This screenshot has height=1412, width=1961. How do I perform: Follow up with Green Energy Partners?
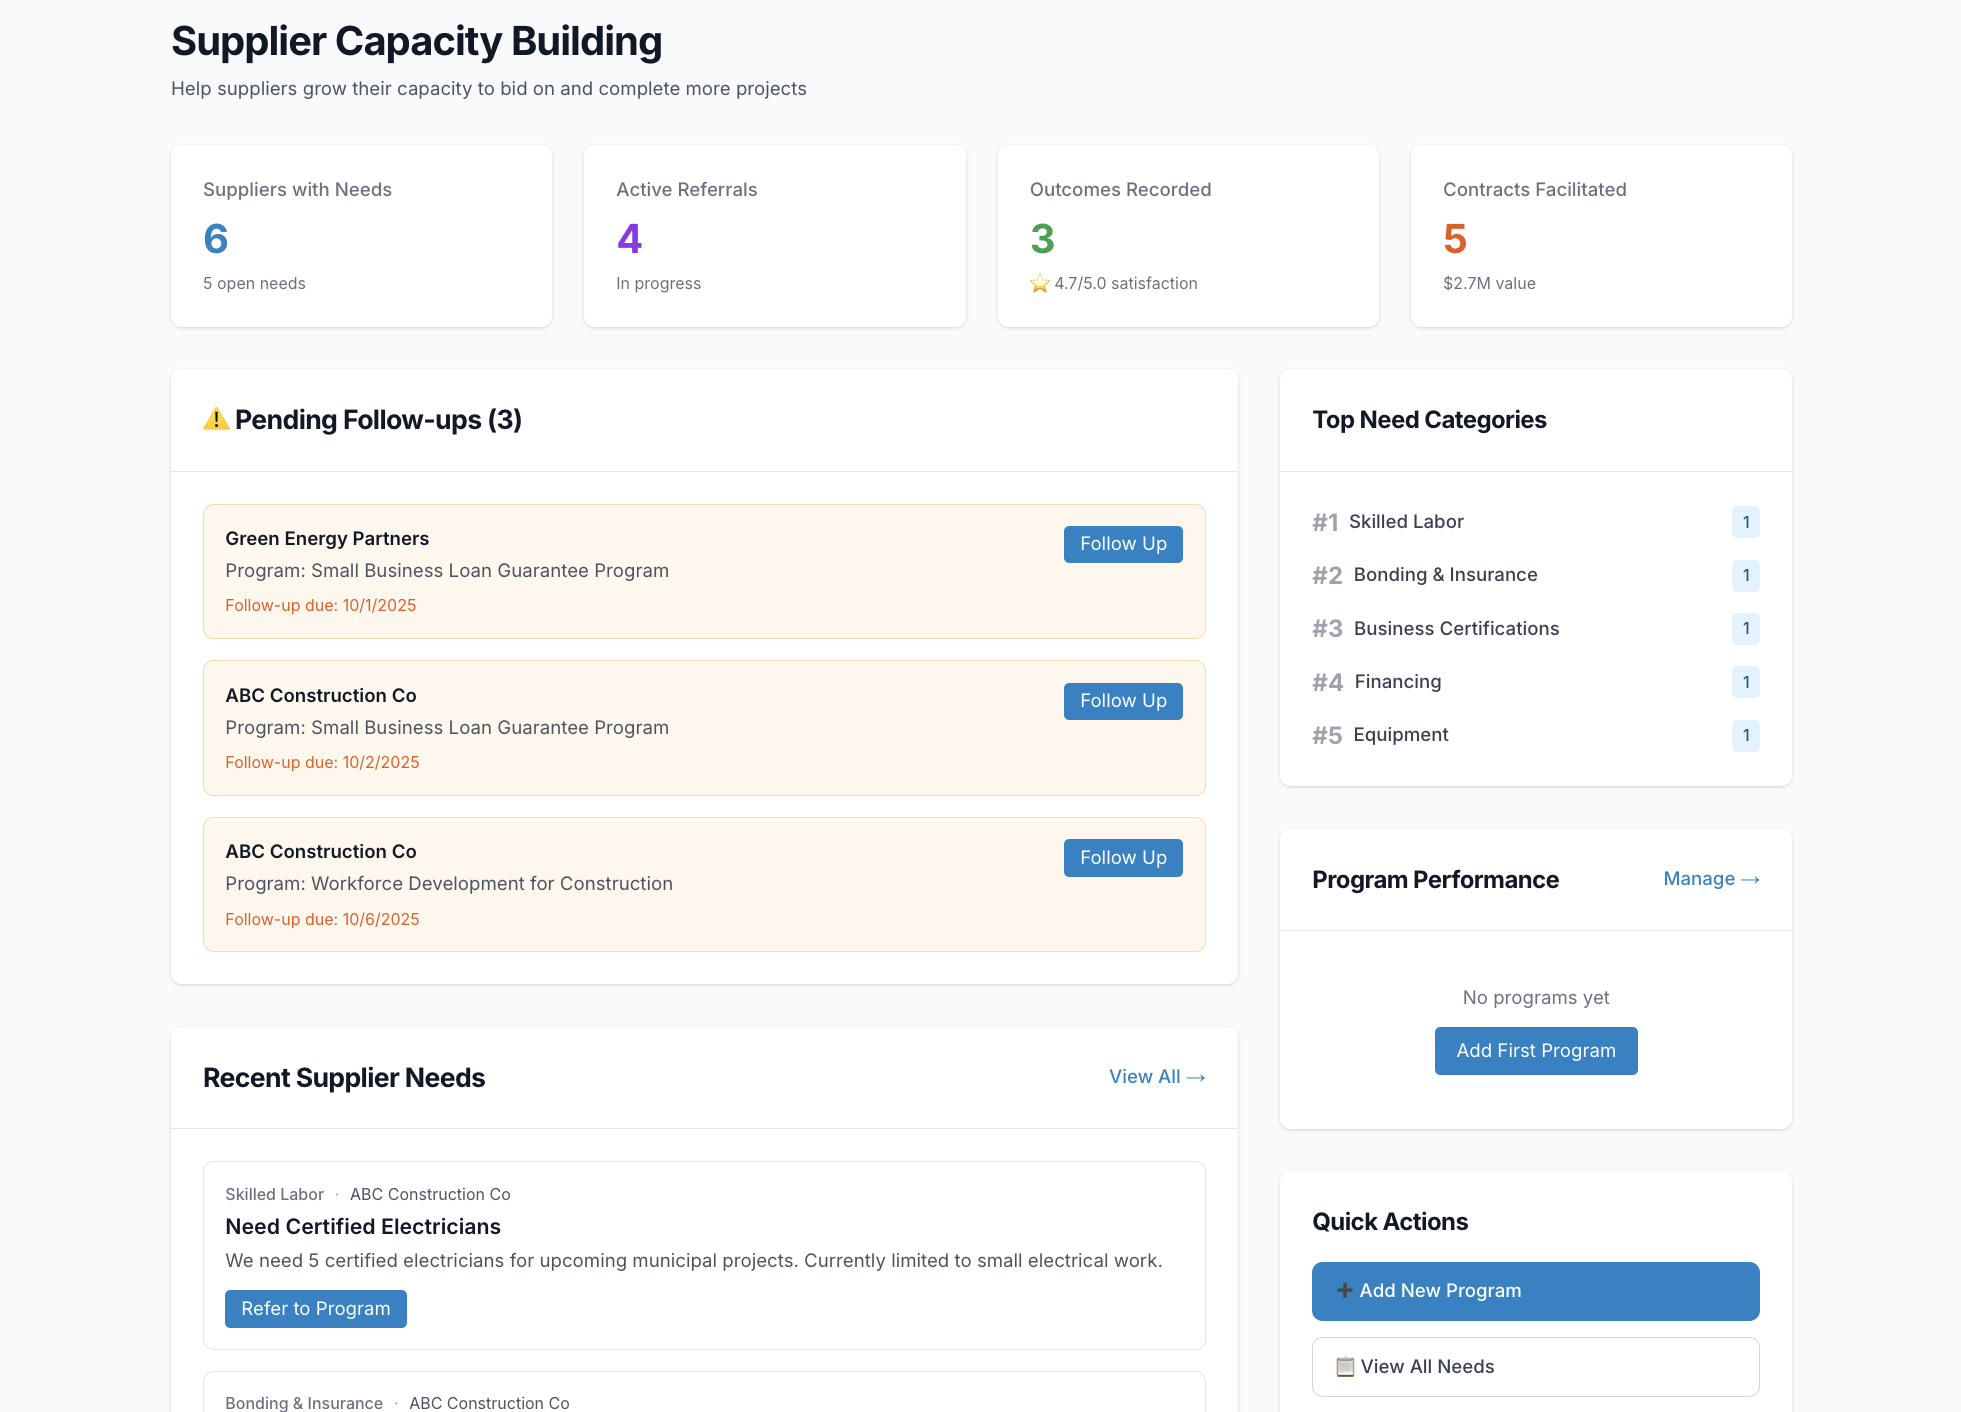(x=1122, y=544)
